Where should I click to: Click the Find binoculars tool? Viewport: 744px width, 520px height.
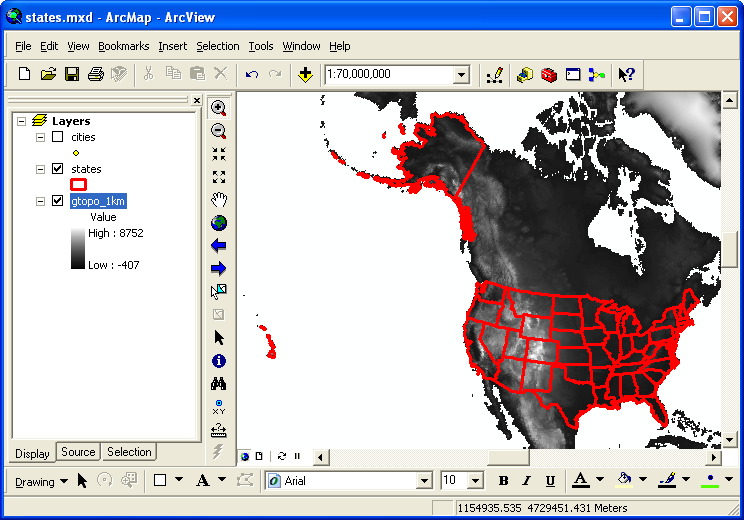coord(219,384)
